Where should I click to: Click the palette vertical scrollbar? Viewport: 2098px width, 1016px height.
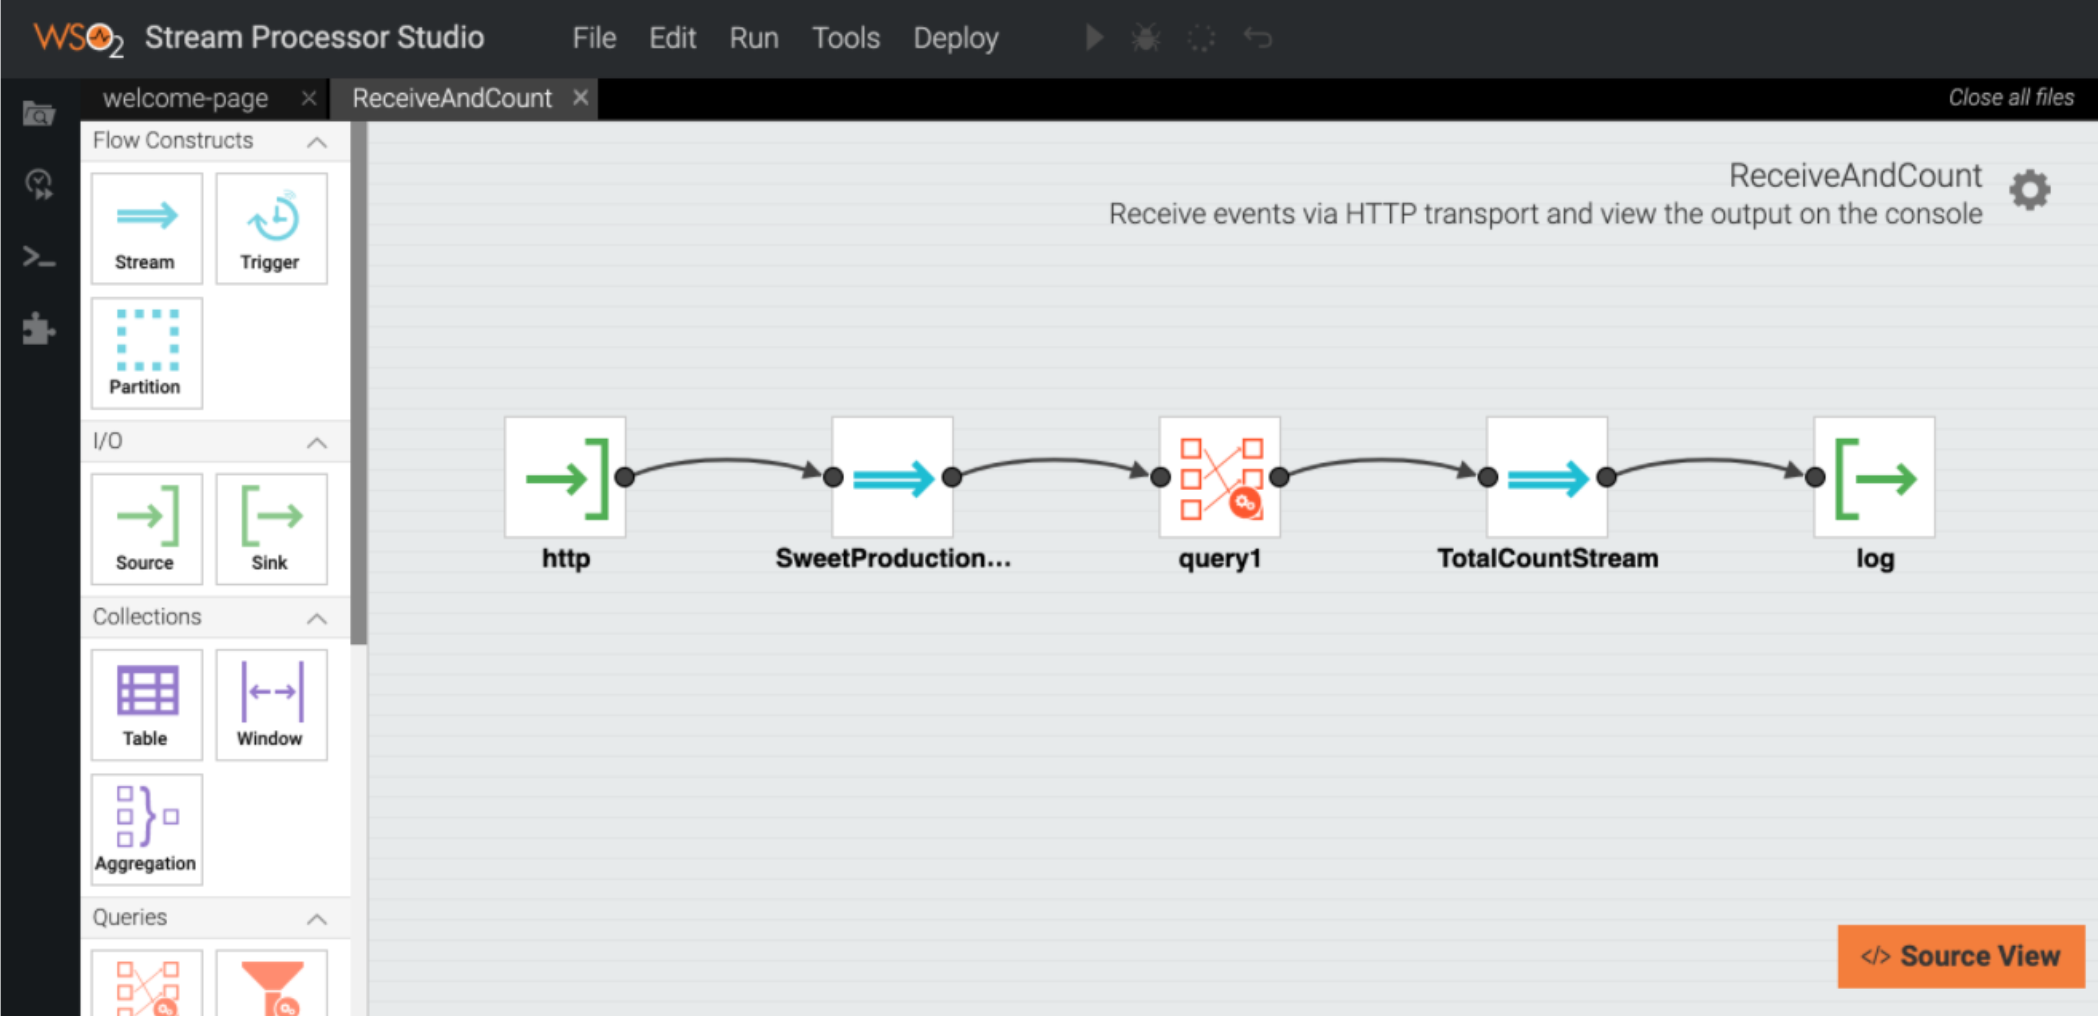click(x=359, y=400)
